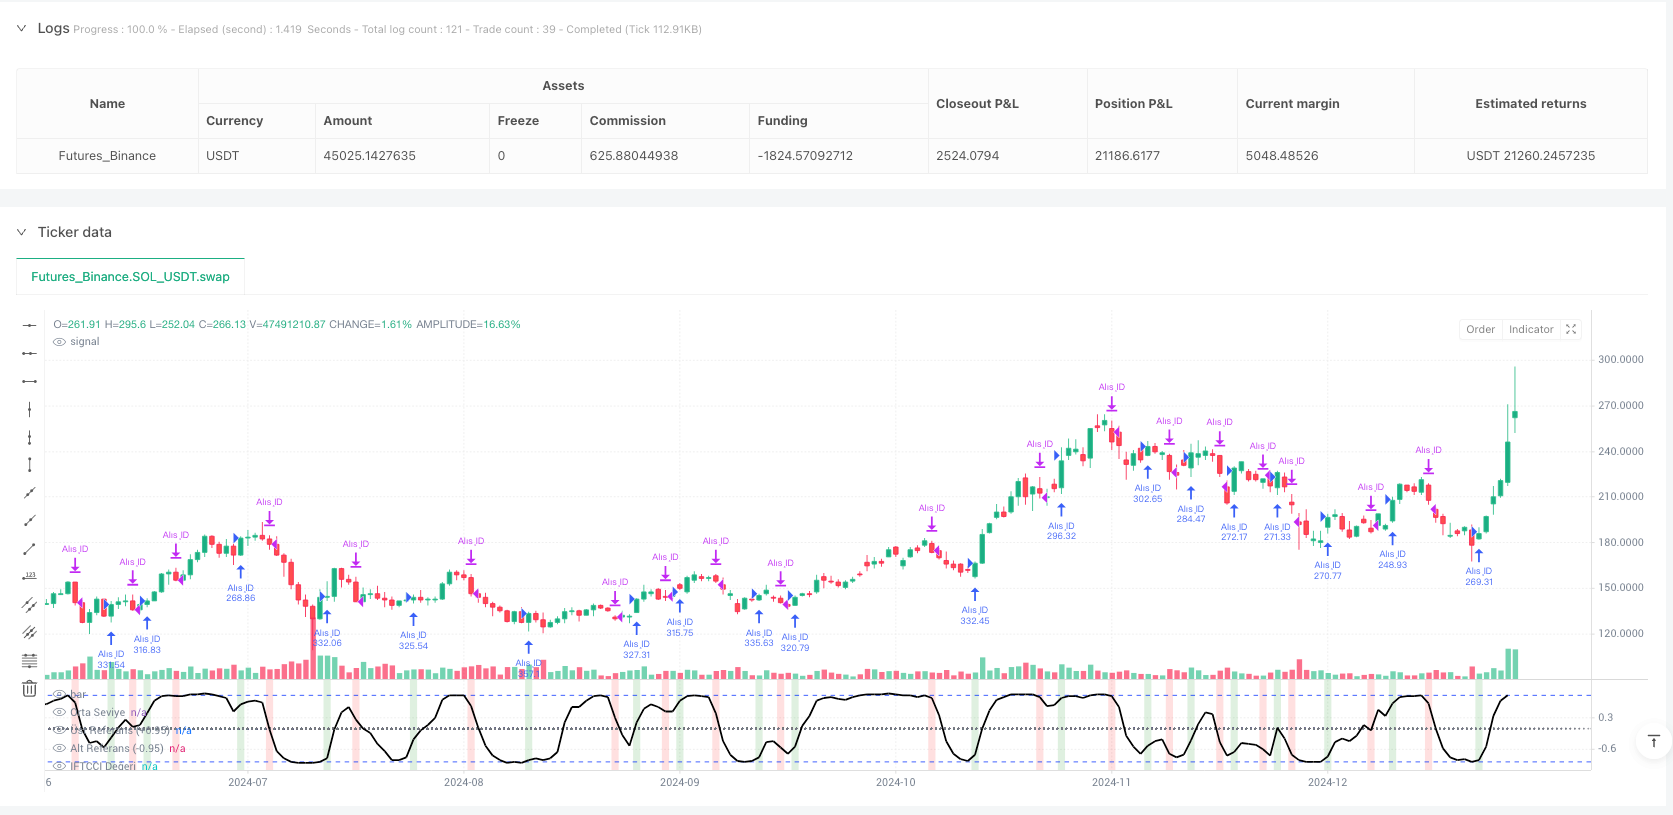The width and height of the screenshot is (1673, 815).
Task: Open the Order view on chart
Action: (1480, 329)
